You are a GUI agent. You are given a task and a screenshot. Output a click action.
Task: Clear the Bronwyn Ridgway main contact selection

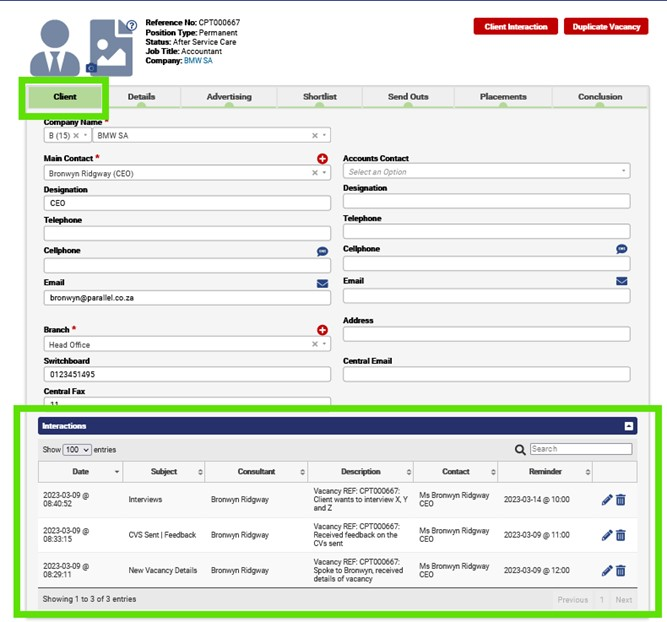315,173
